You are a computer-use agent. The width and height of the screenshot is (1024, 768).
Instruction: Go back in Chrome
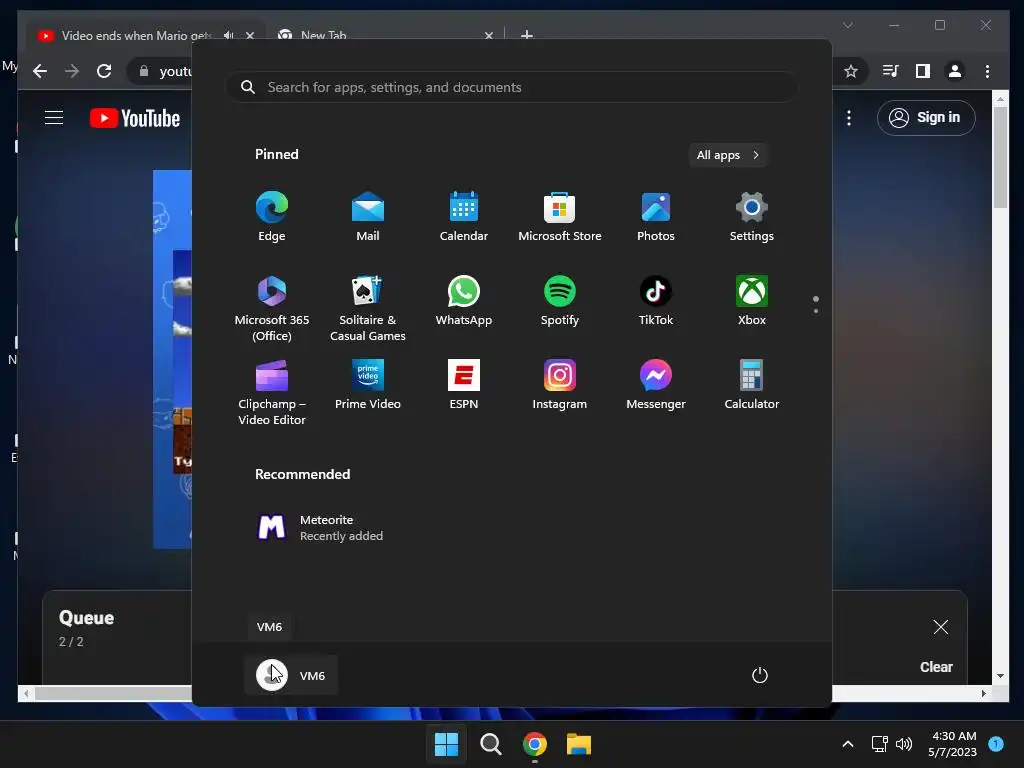(40, 71)
